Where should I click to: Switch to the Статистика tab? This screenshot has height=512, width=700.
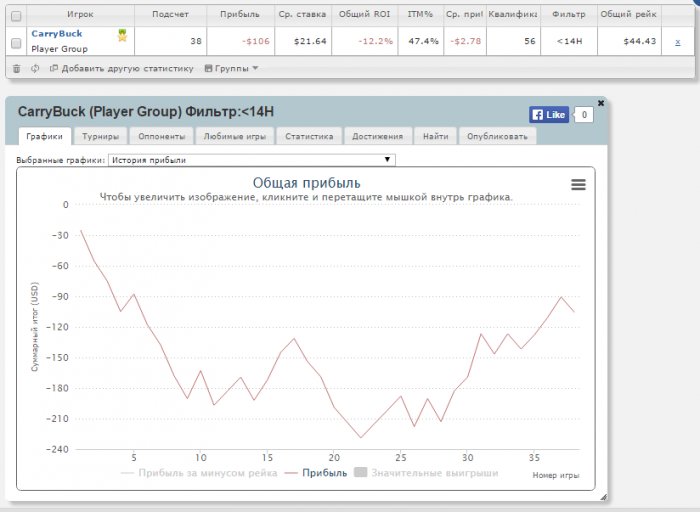(309, 136)
